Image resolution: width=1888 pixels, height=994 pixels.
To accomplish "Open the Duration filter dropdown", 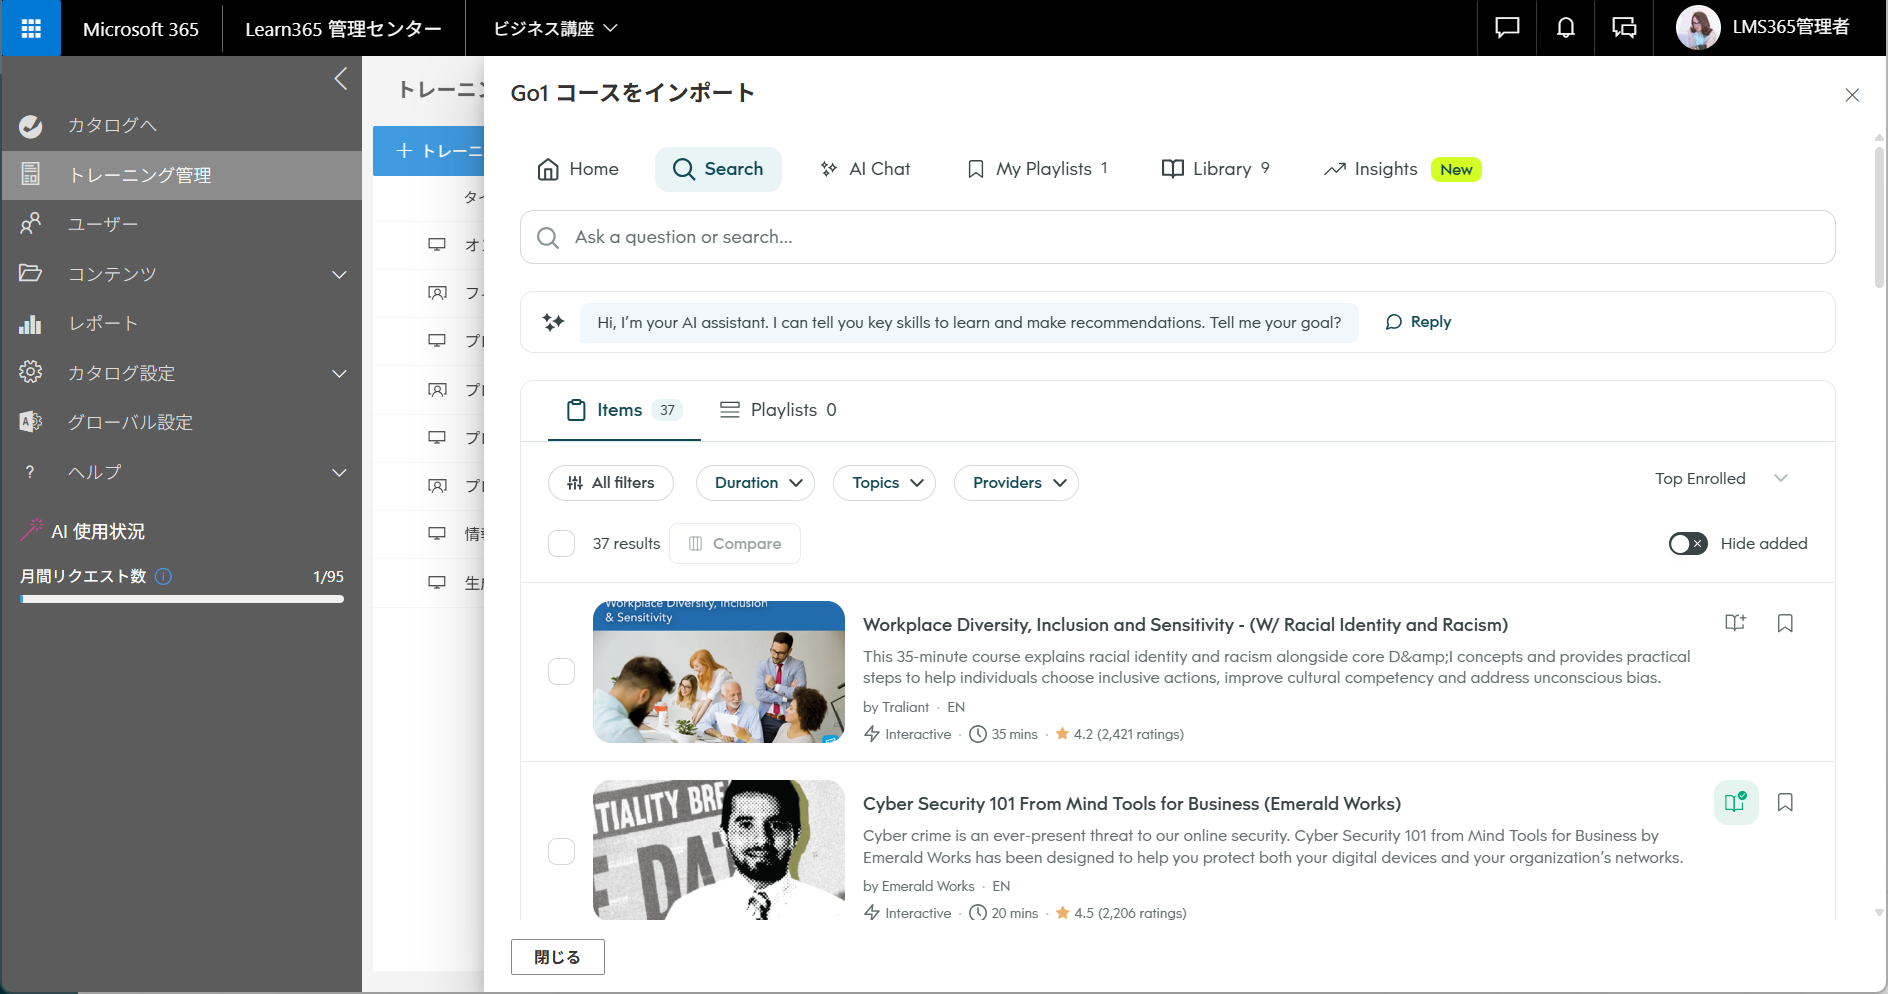I will (756, 483).
